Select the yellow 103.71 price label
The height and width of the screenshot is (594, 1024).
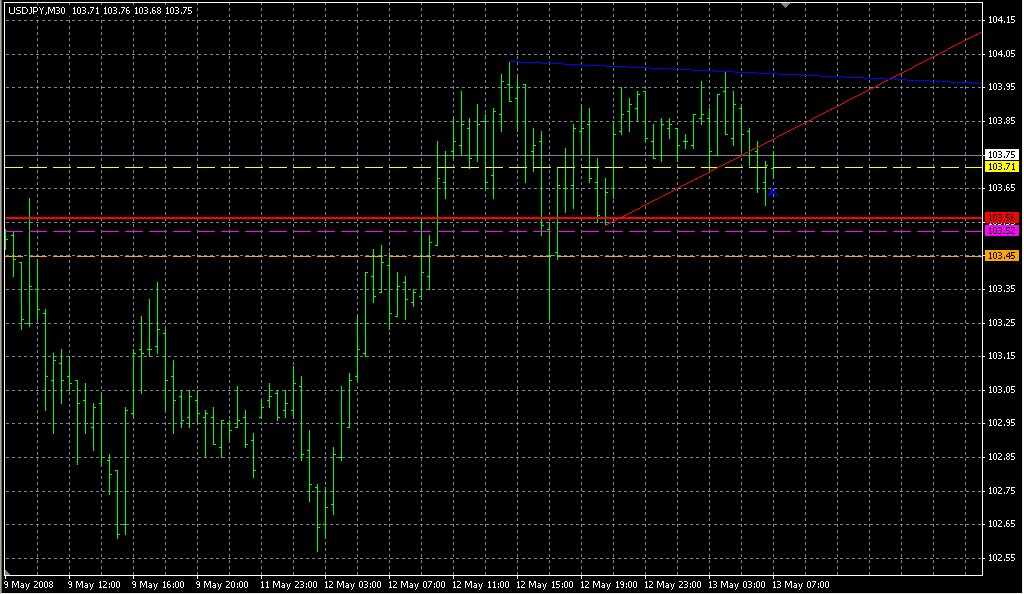point(1001,167)
